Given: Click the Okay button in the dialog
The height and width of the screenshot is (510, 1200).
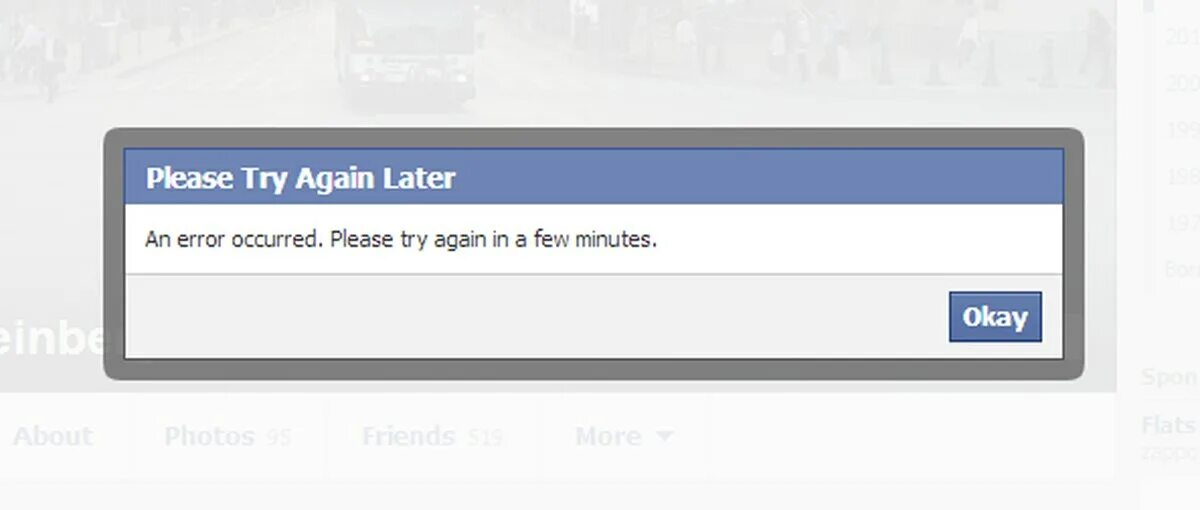Looking at the screenshot, I should pos(995,317).
